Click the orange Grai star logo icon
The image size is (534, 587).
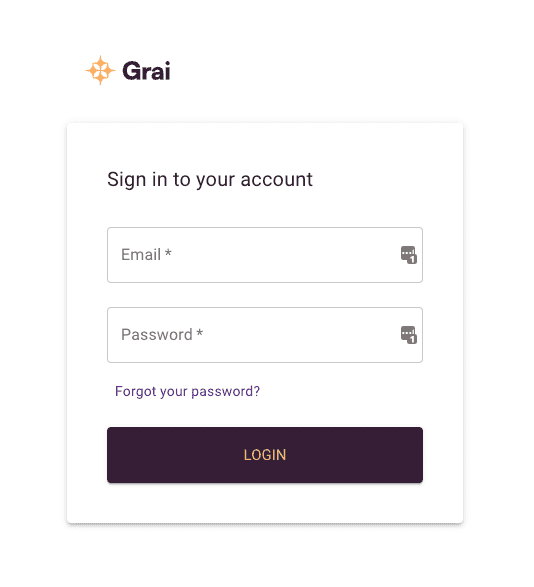coord(100,70)
